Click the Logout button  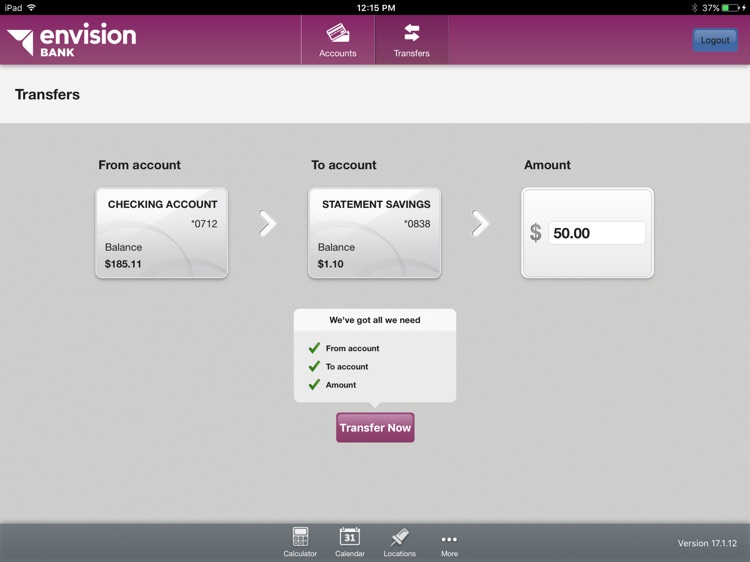coord(715,40)
